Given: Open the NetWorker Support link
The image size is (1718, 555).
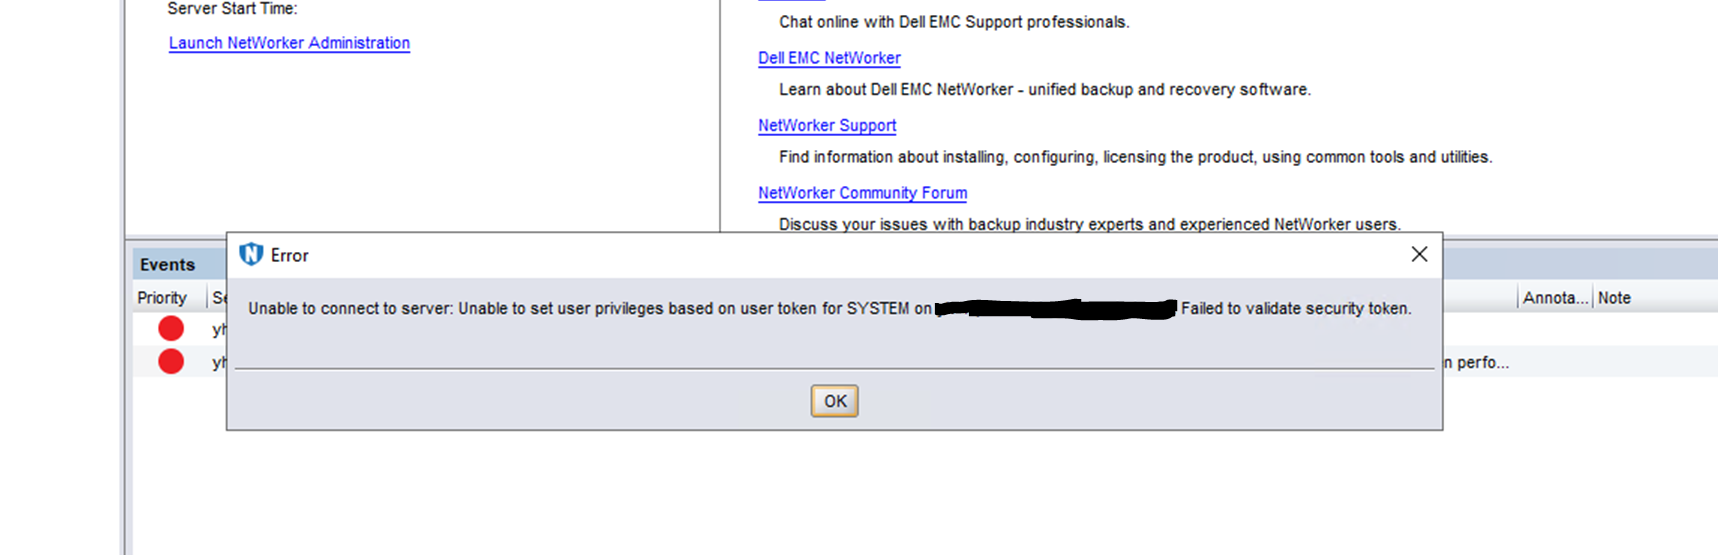Looking at the screenshot, I should [x=827, y=125].
